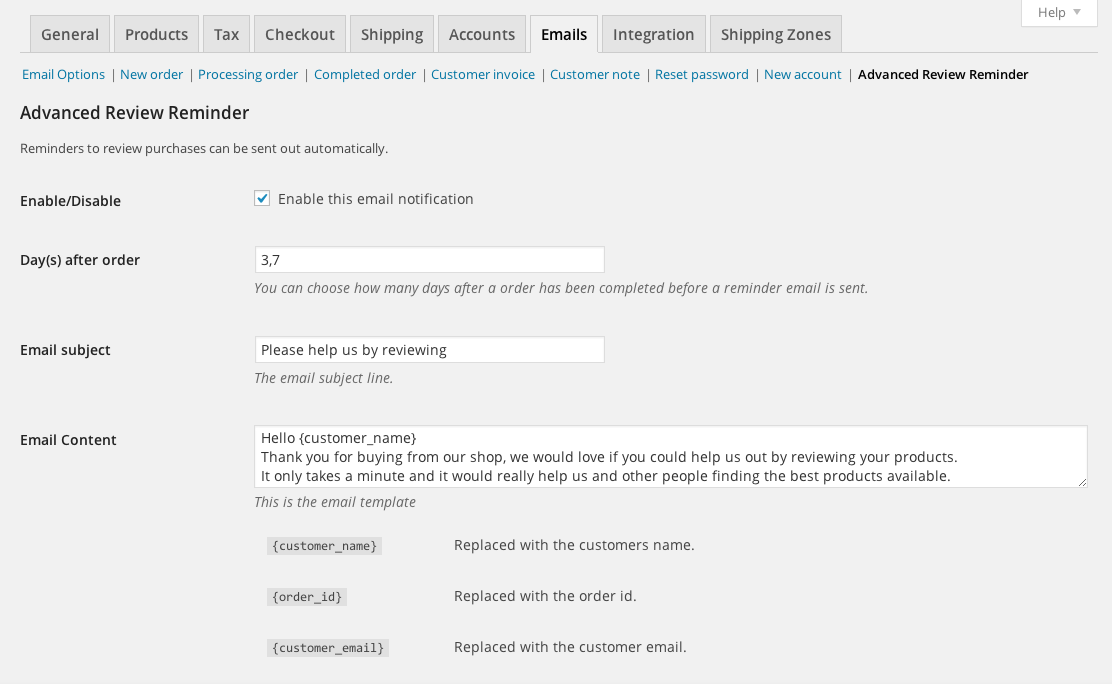View Processing order email settings
Image resolution: width=1112 pixels, height=684 pixels.
(x=248, y=74)
